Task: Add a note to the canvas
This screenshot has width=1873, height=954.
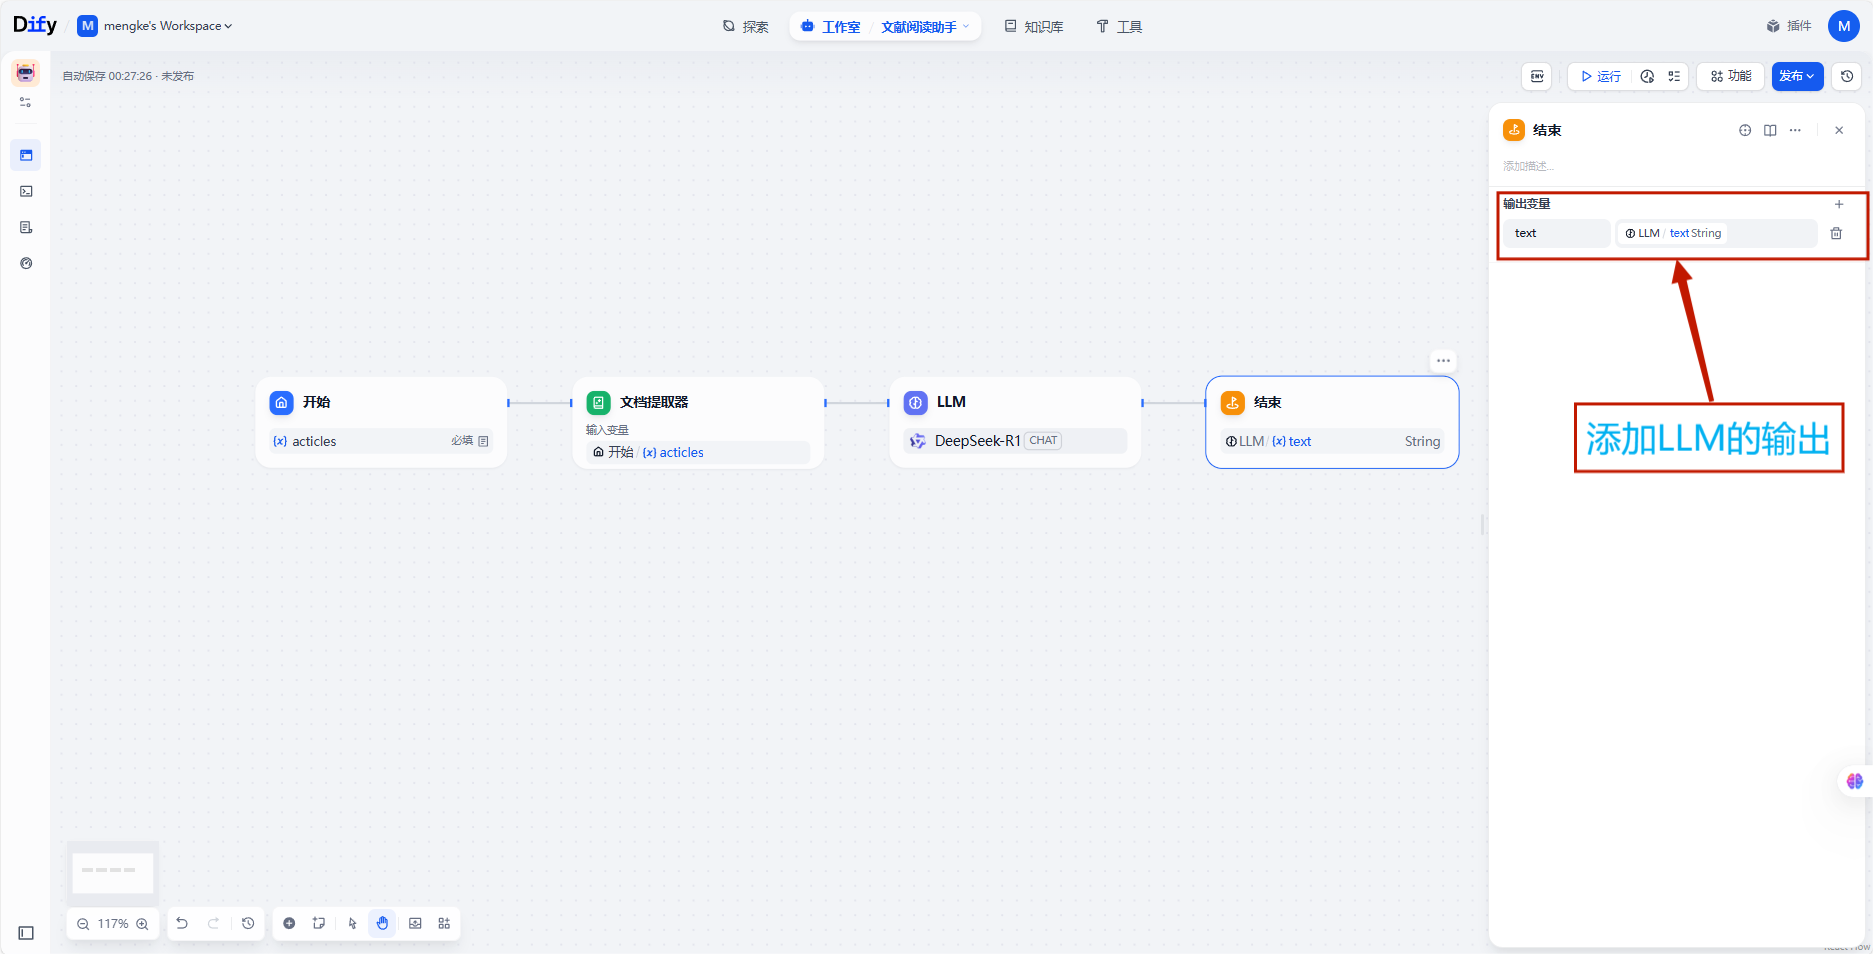Action: 319,923
